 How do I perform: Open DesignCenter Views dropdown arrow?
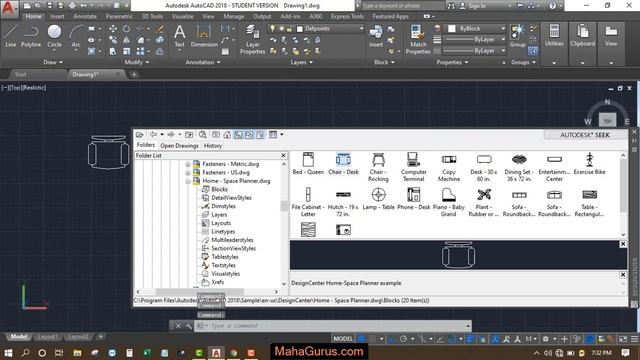coord(282,135)
